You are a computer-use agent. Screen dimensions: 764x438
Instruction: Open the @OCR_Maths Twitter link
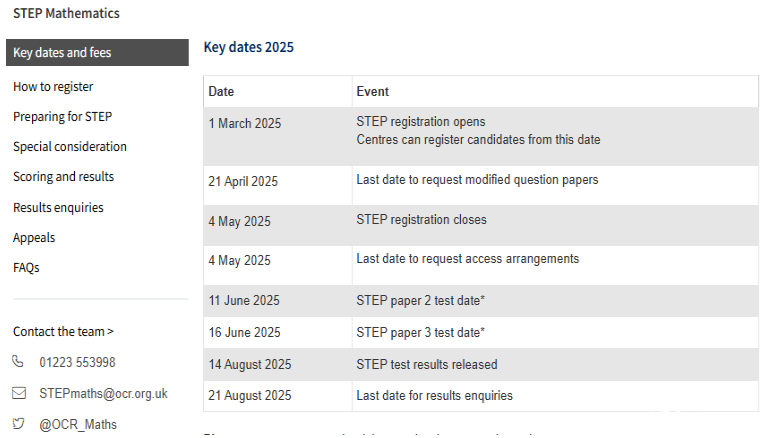pos(78,424)
